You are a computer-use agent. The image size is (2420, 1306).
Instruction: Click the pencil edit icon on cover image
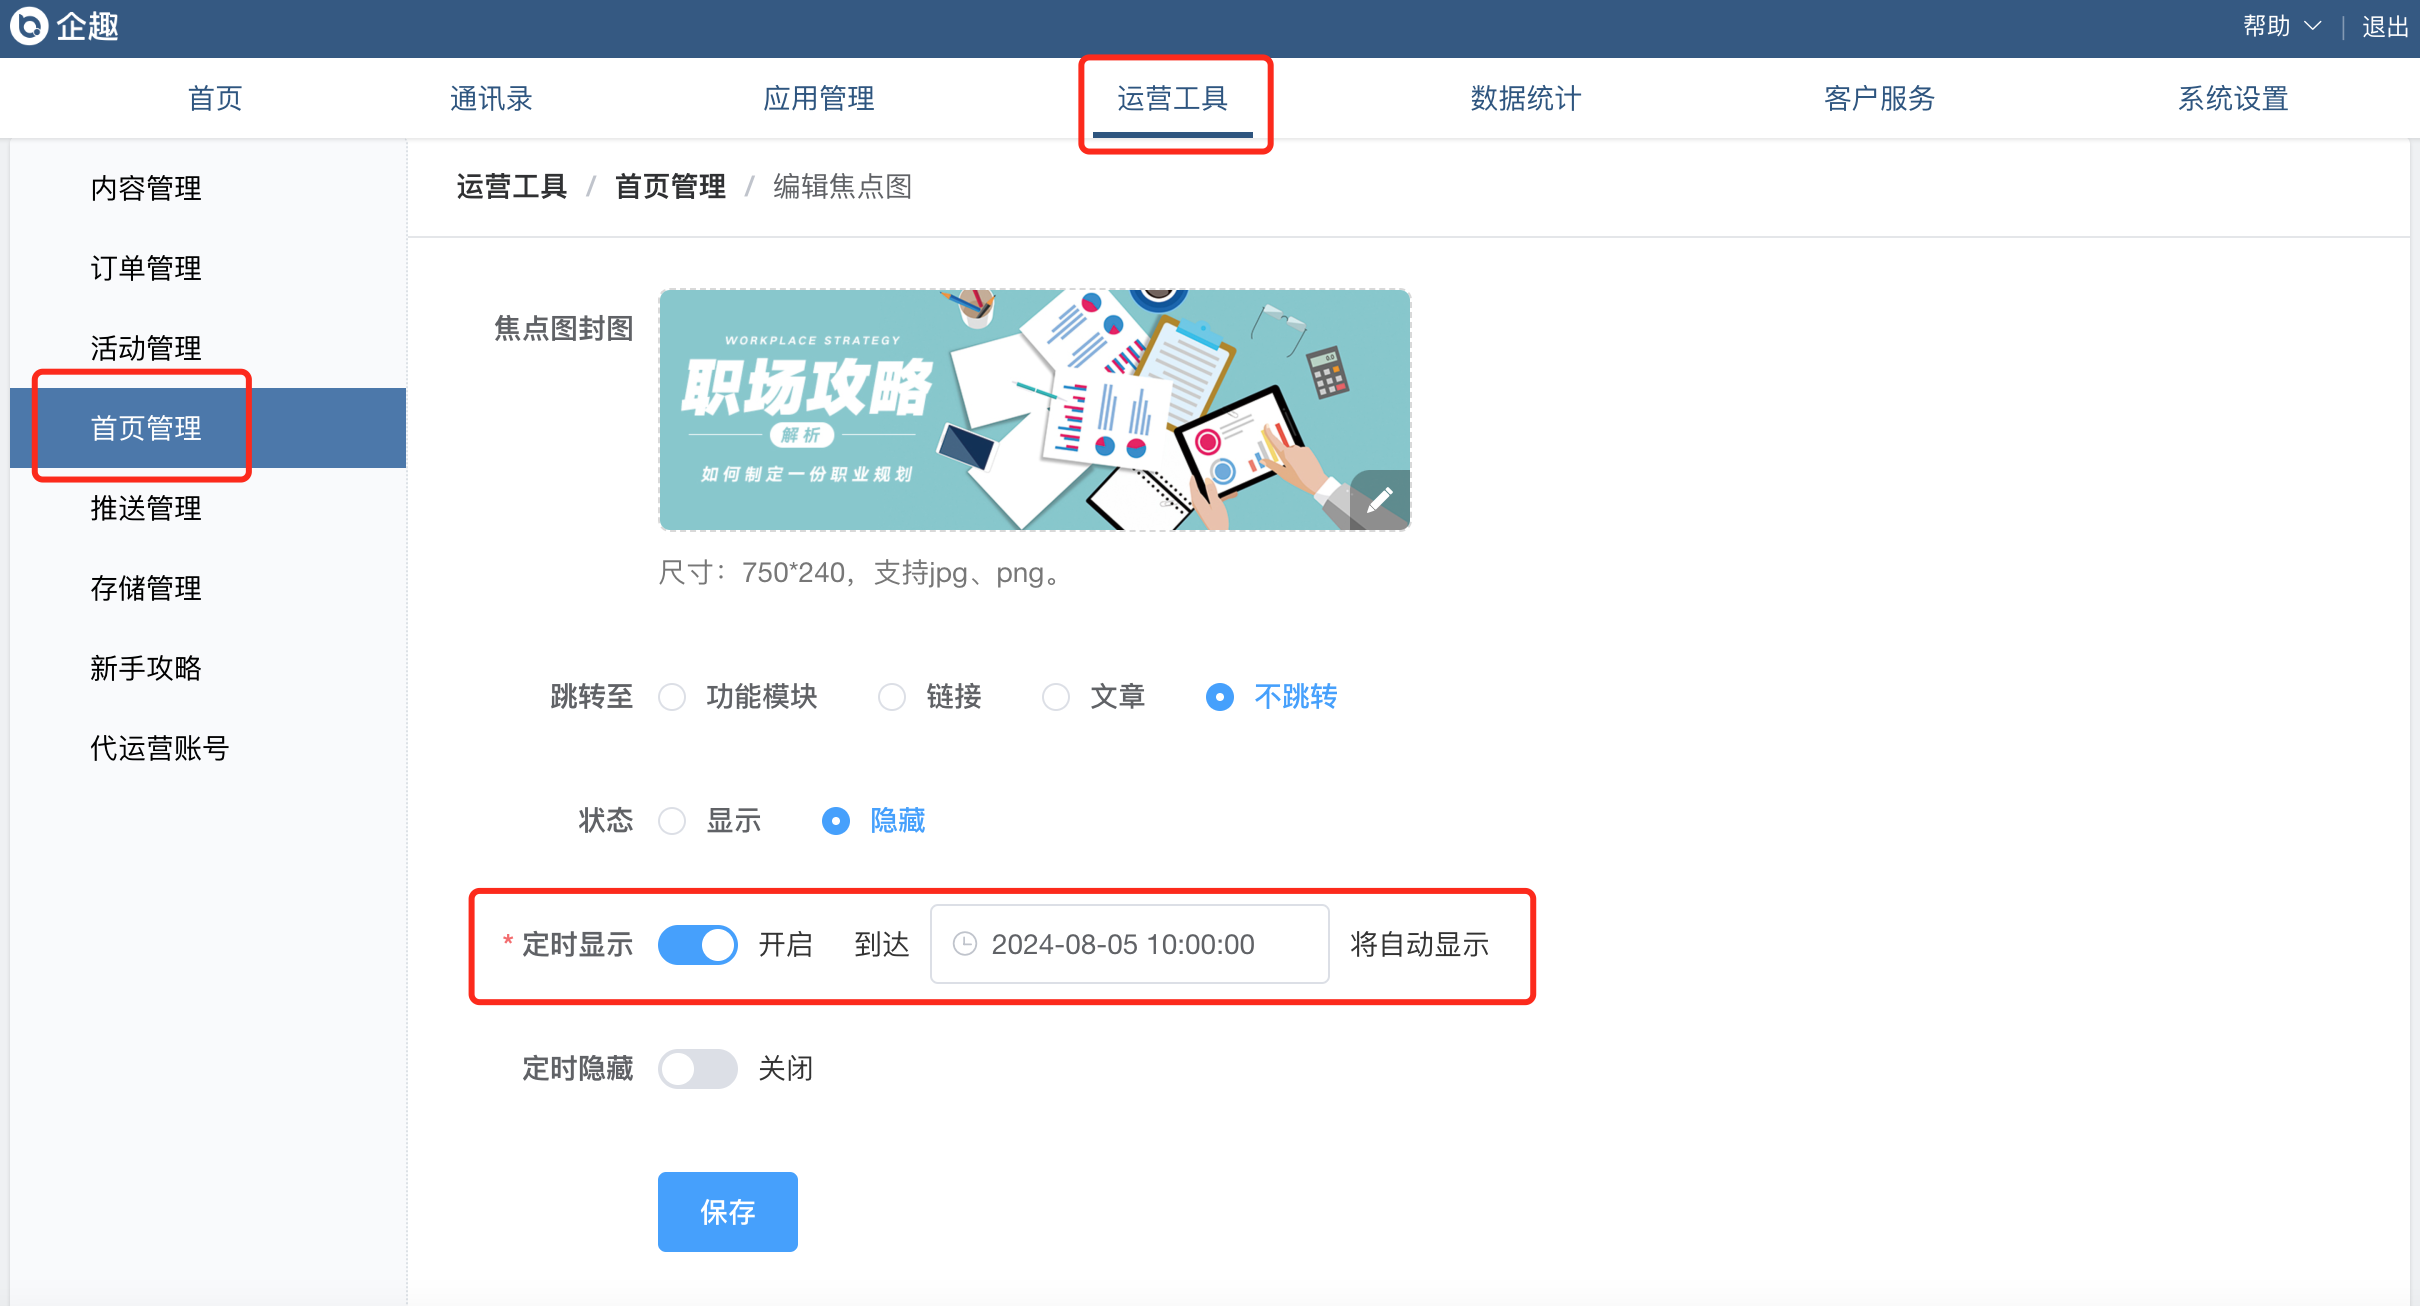click(x=1380, y=500)
